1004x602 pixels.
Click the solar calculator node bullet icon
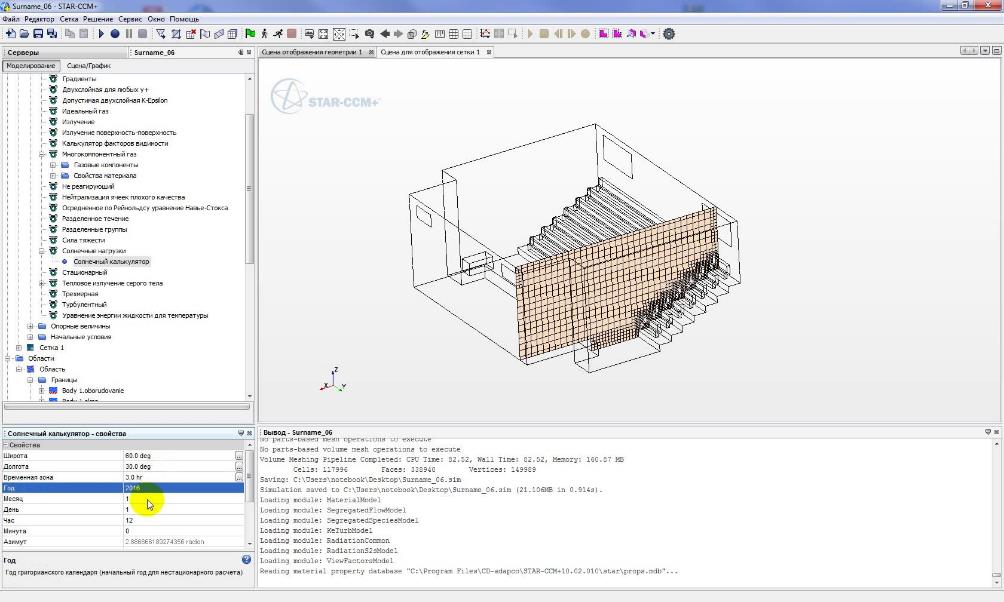pos(65,262)
